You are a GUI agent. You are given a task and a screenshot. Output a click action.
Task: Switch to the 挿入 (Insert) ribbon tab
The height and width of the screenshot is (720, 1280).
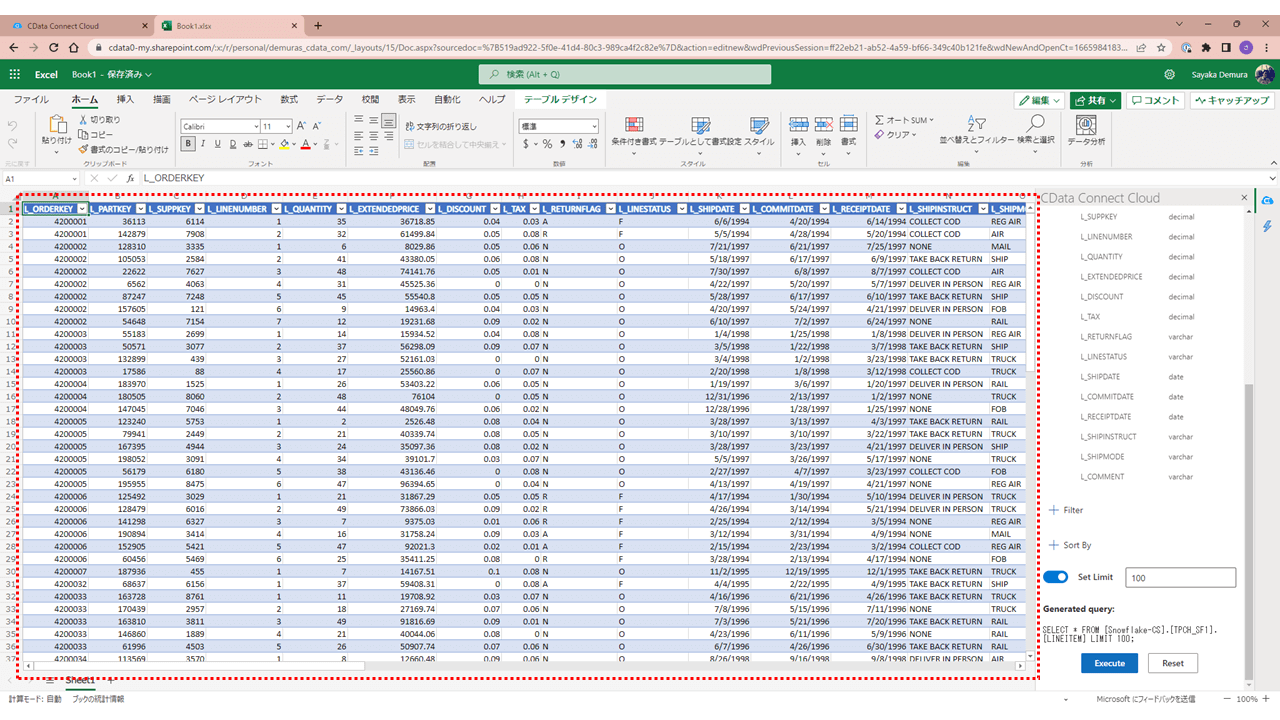[x=125, y=100]
